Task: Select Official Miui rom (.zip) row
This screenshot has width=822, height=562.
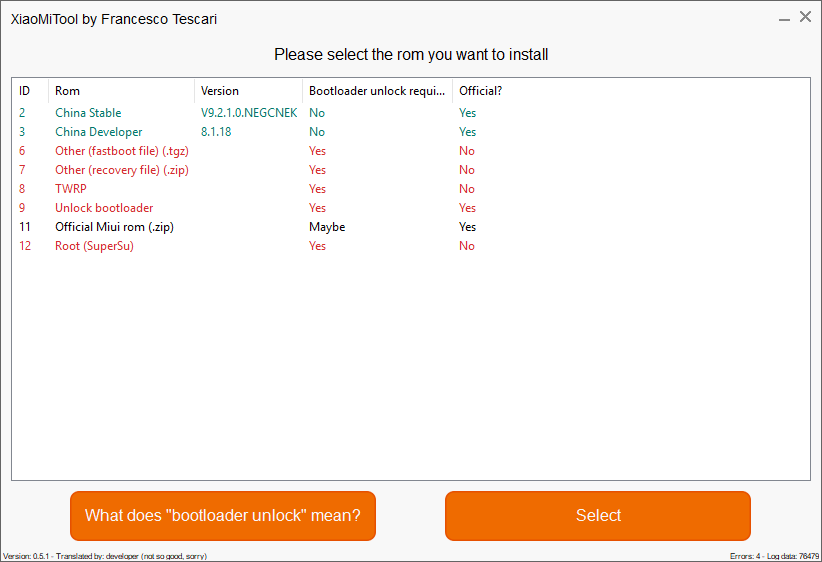Action: pyautogui.click(x=116, y=227)
